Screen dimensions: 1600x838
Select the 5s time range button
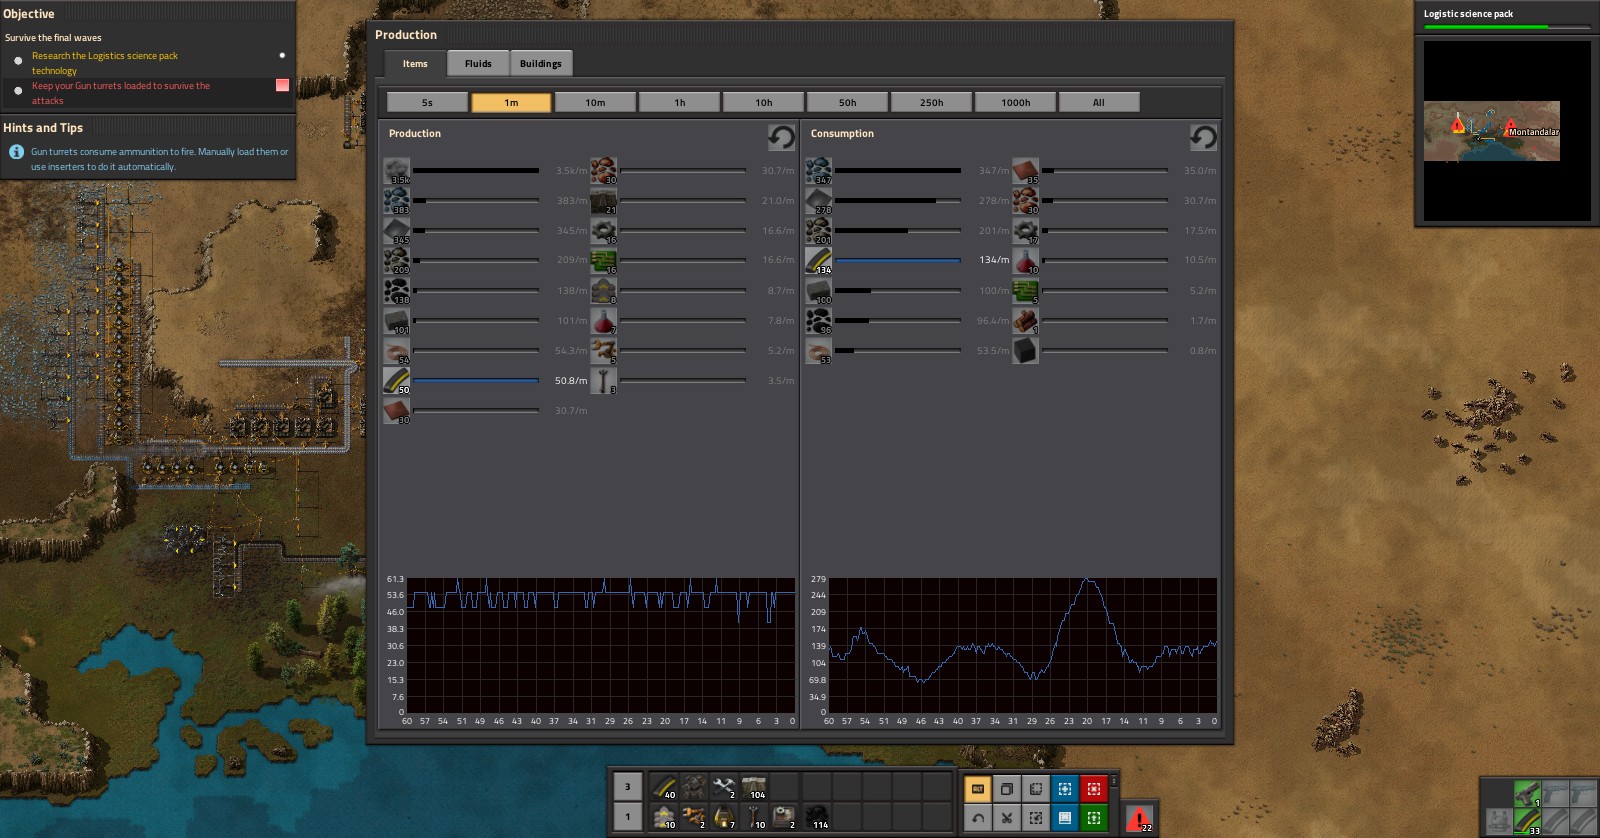pyautogui.click(x=427, y=102)
